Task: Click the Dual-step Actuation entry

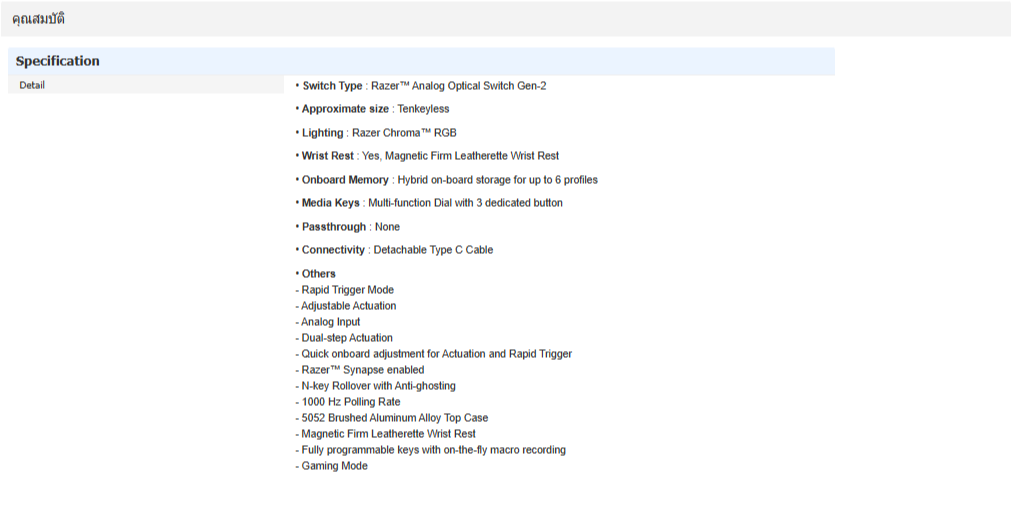Action: tap(344, 337)
